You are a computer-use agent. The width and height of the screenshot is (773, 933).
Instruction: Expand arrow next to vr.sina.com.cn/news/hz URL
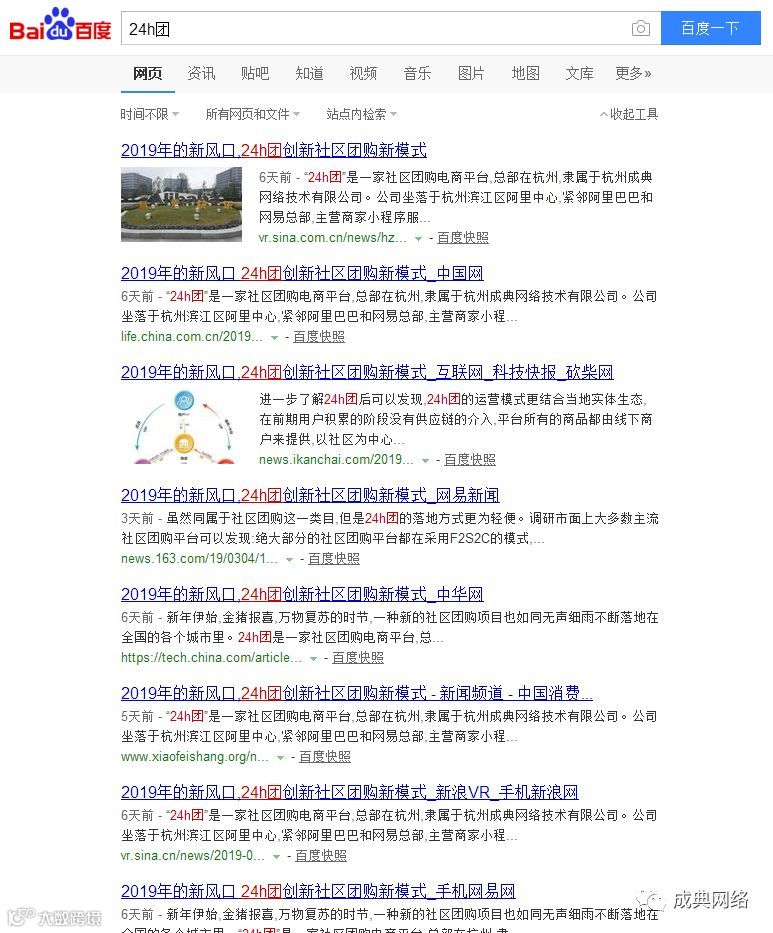tap(418, 239)
